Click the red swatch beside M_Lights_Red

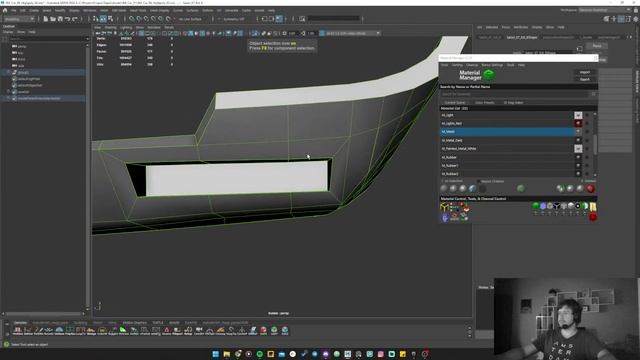(578, 123)
